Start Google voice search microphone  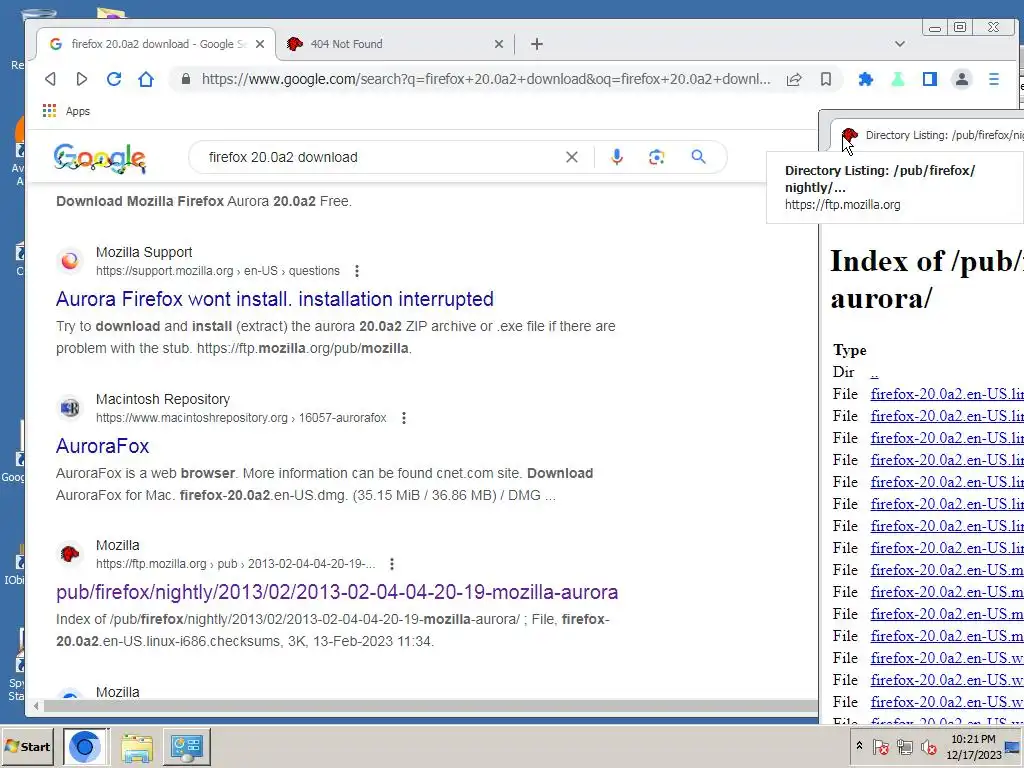[x=617, y=157]
